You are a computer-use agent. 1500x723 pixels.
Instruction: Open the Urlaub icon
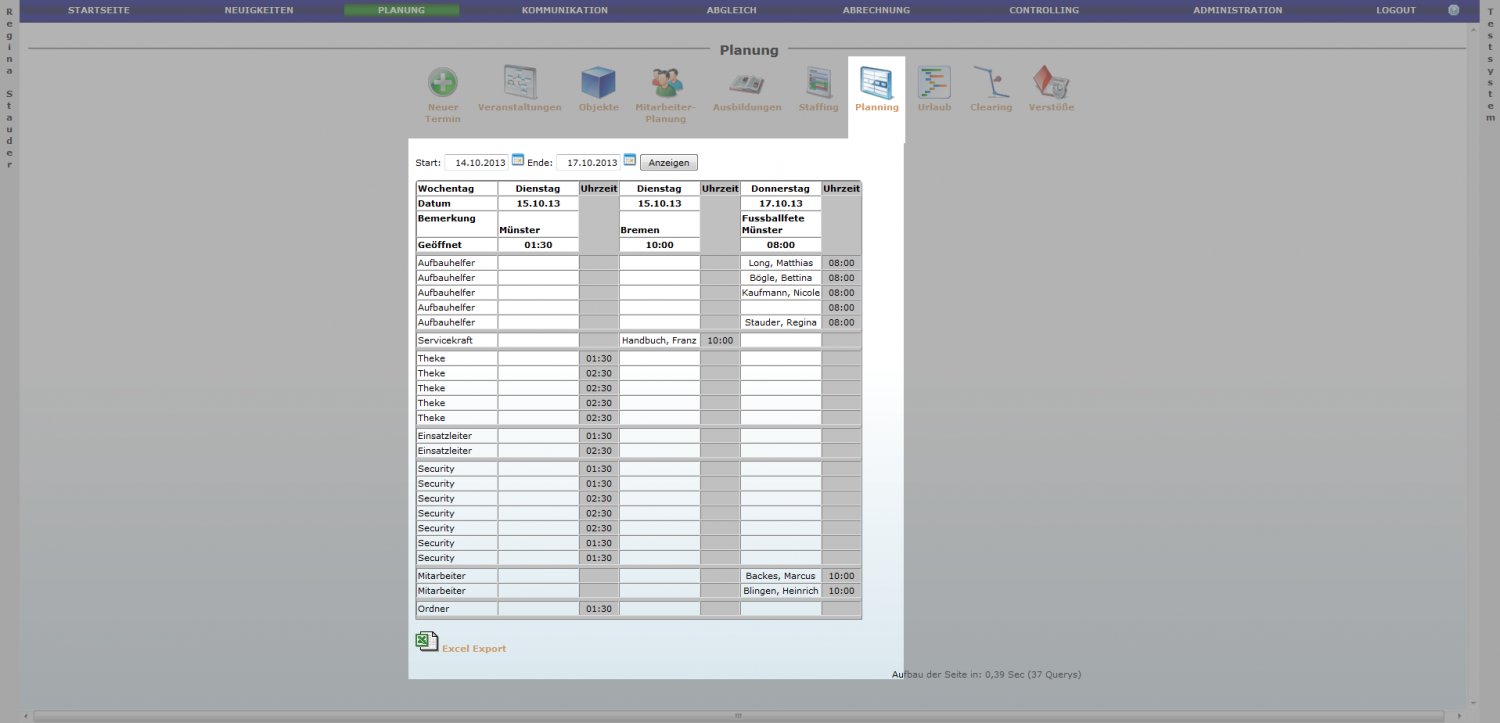click(x=934, y=82)
